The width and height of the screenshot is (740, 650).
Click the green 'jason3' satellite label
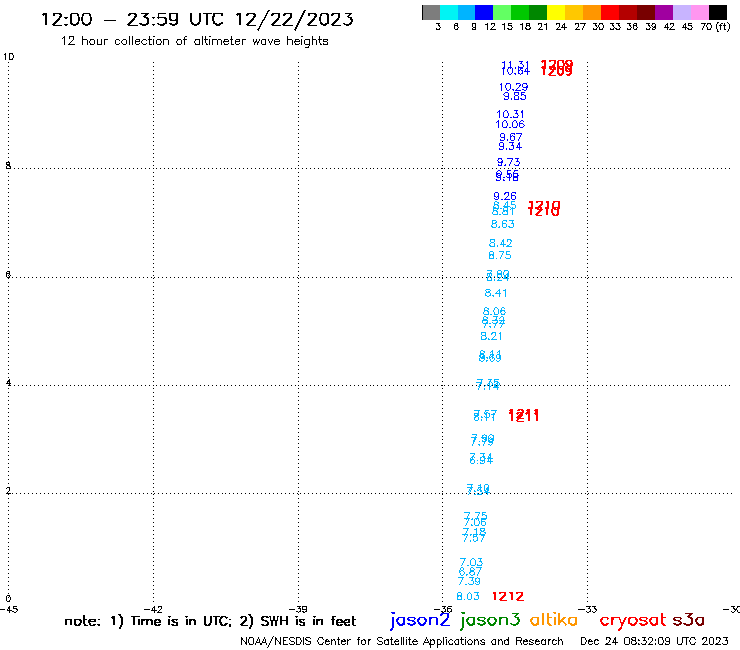click(490, 620)
